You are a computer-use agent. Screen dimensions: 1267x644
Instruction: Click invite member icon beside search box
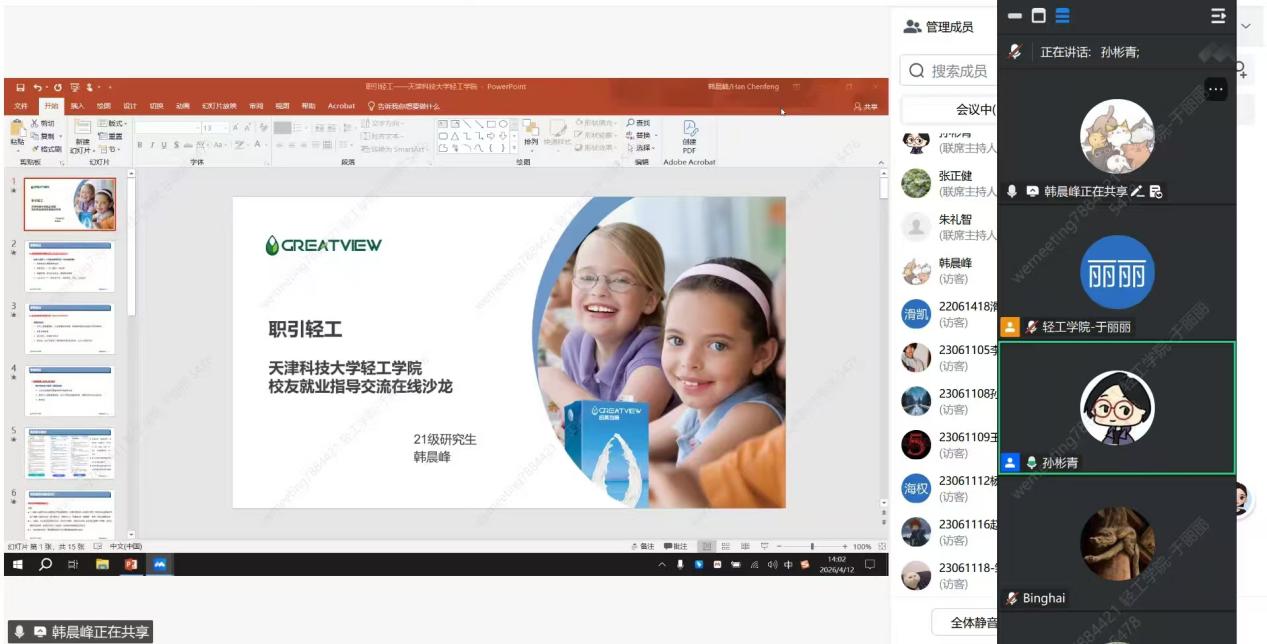coord(1242,70)
